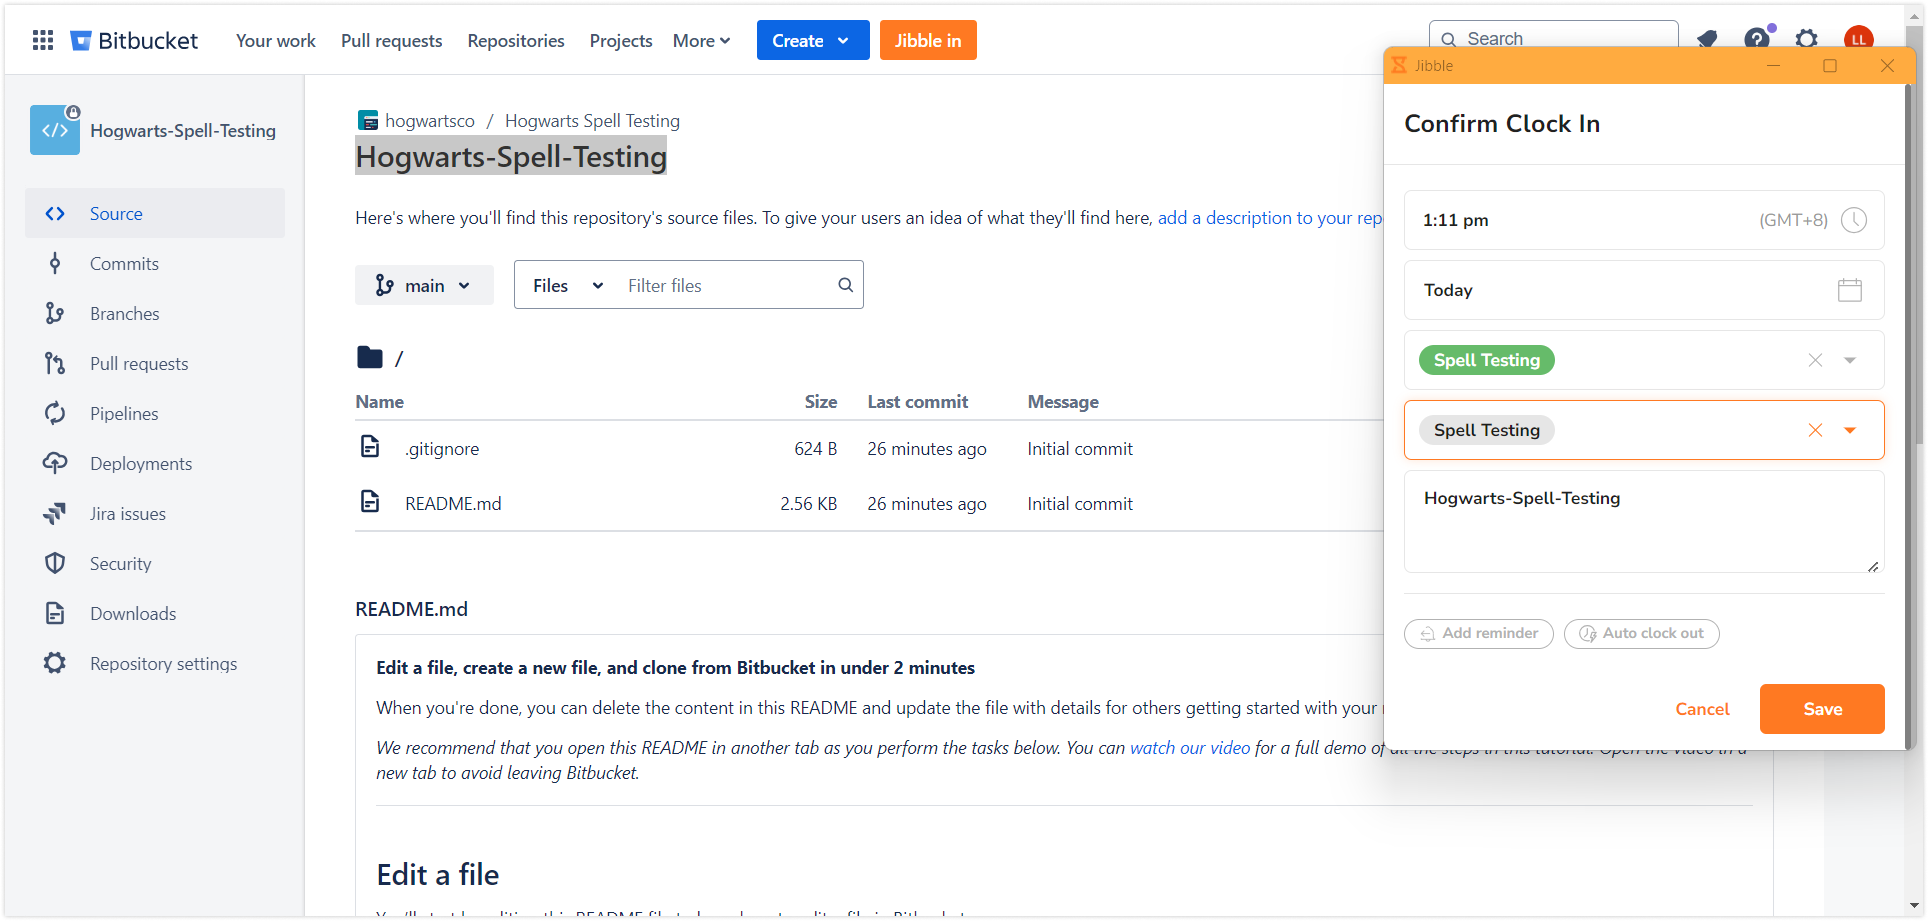Click the .gitignore file icon

pos(370,447)
